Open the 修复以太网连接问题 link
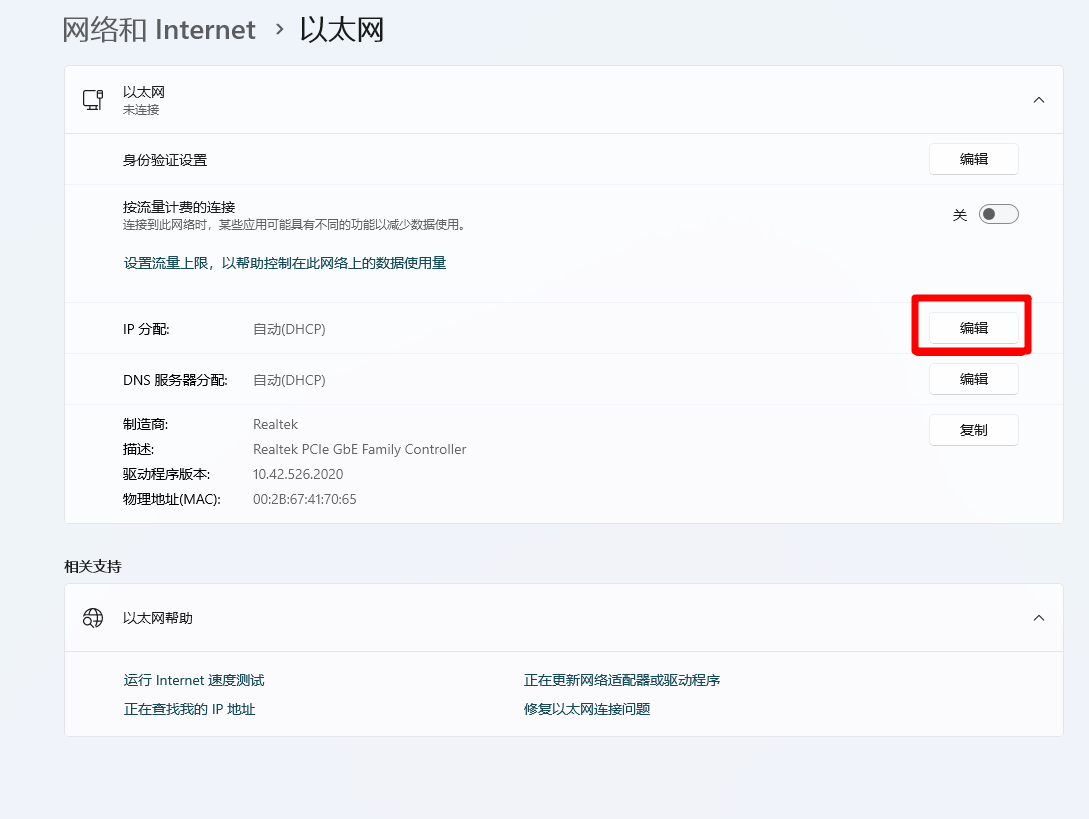The height and width of the screenshot is (819, 1089). pos(587,709)
